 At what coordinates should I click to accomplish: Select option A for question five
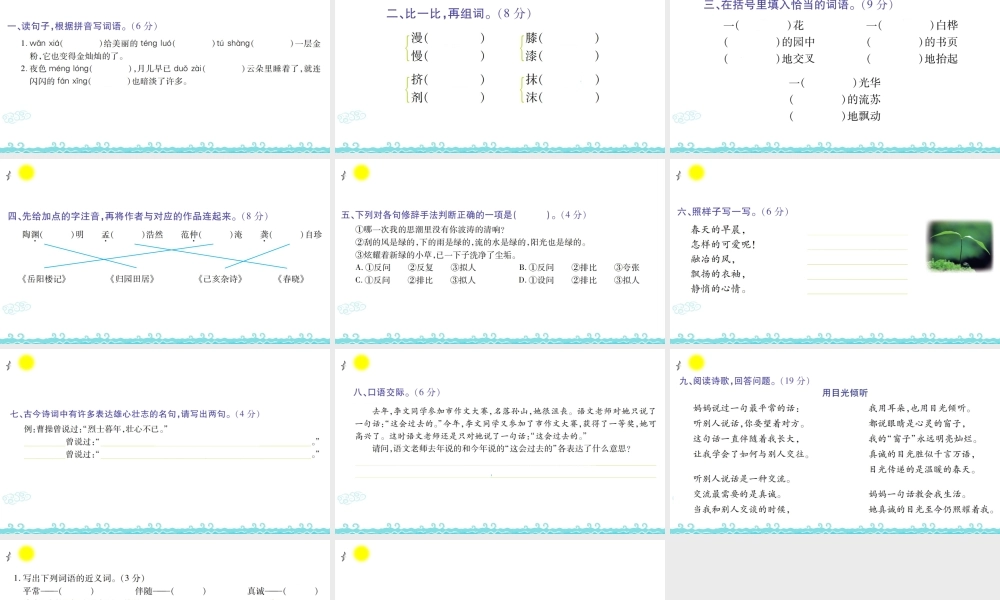pos(358,268)
